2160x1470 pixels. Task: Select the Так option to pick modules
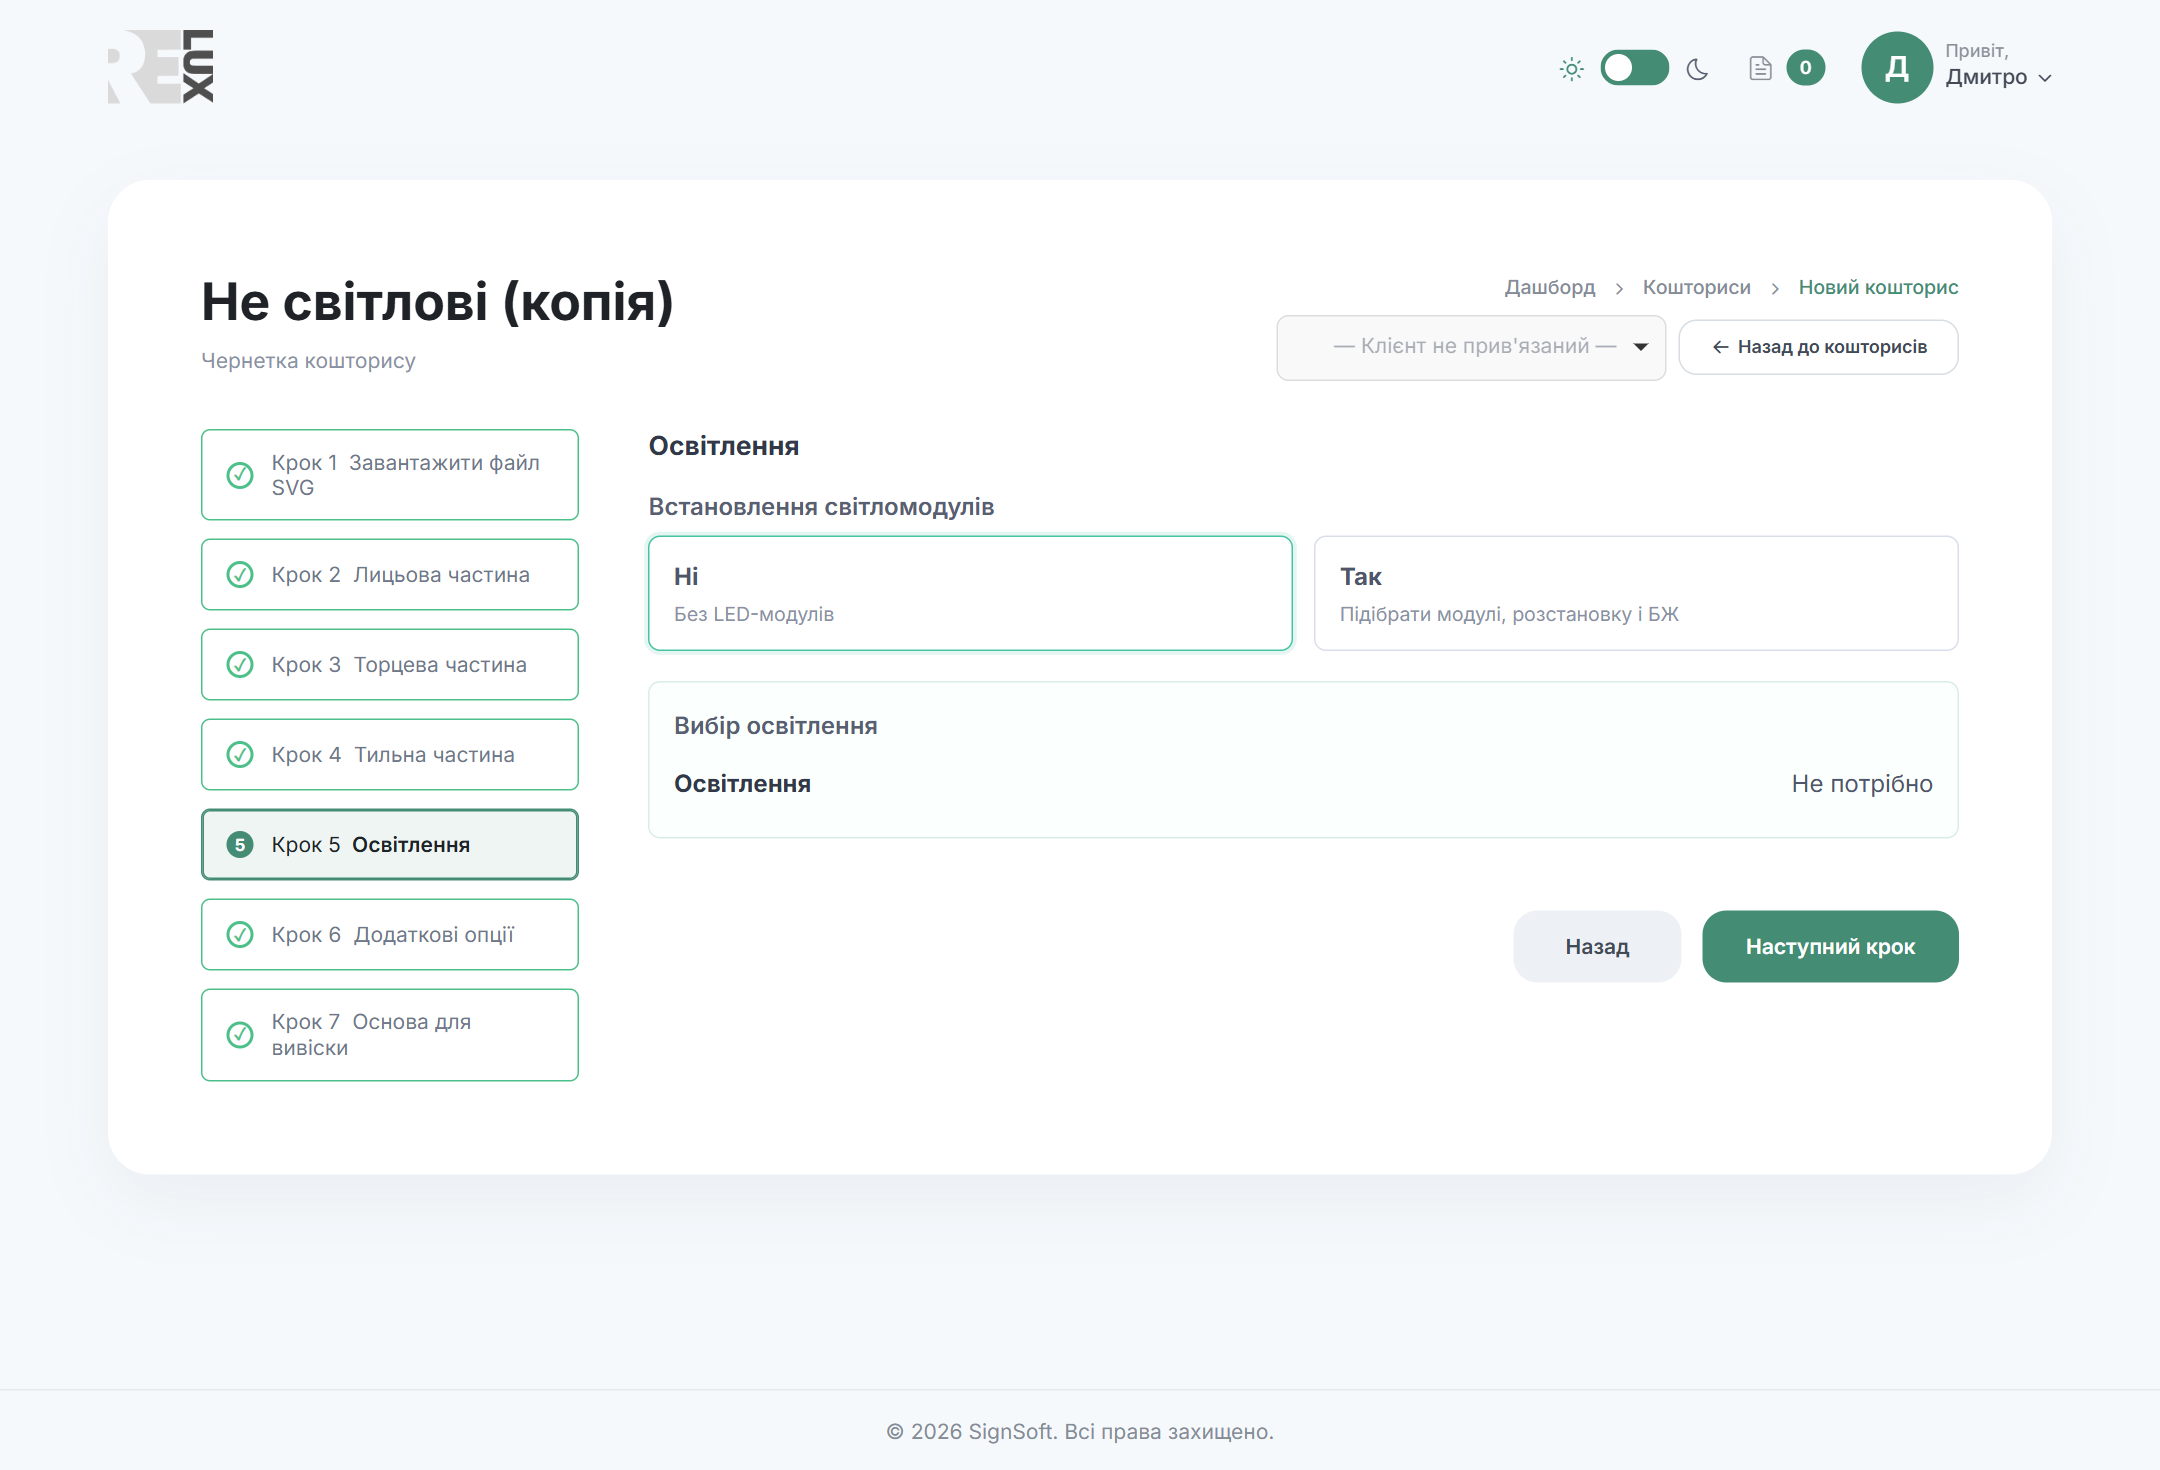(1636, 593)
